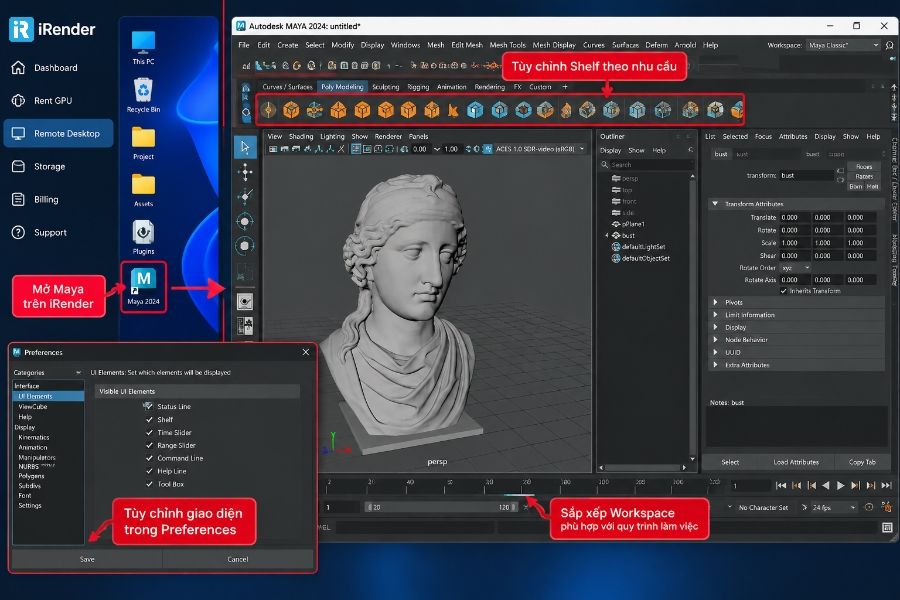Activate the Select tool arrow in Maya toolbox

click(245, 147)
